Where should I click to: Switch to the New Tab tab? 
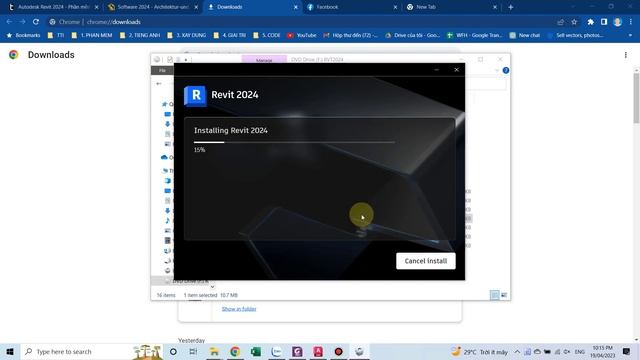(x=451, y=7)
